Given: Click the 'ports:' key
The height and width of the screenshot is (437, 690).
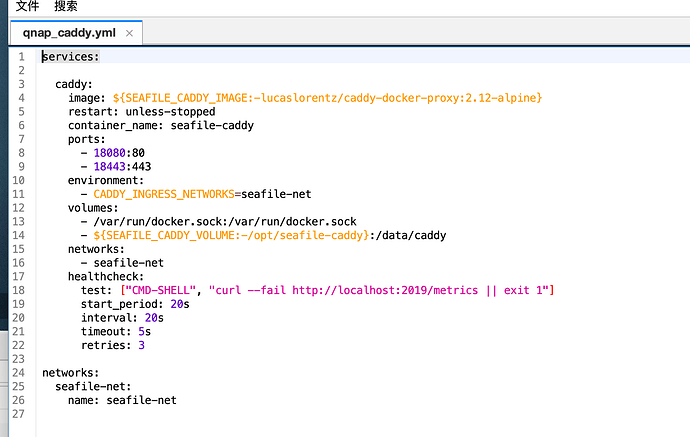Looking at the screenshot, I should (x=87, y=139).
